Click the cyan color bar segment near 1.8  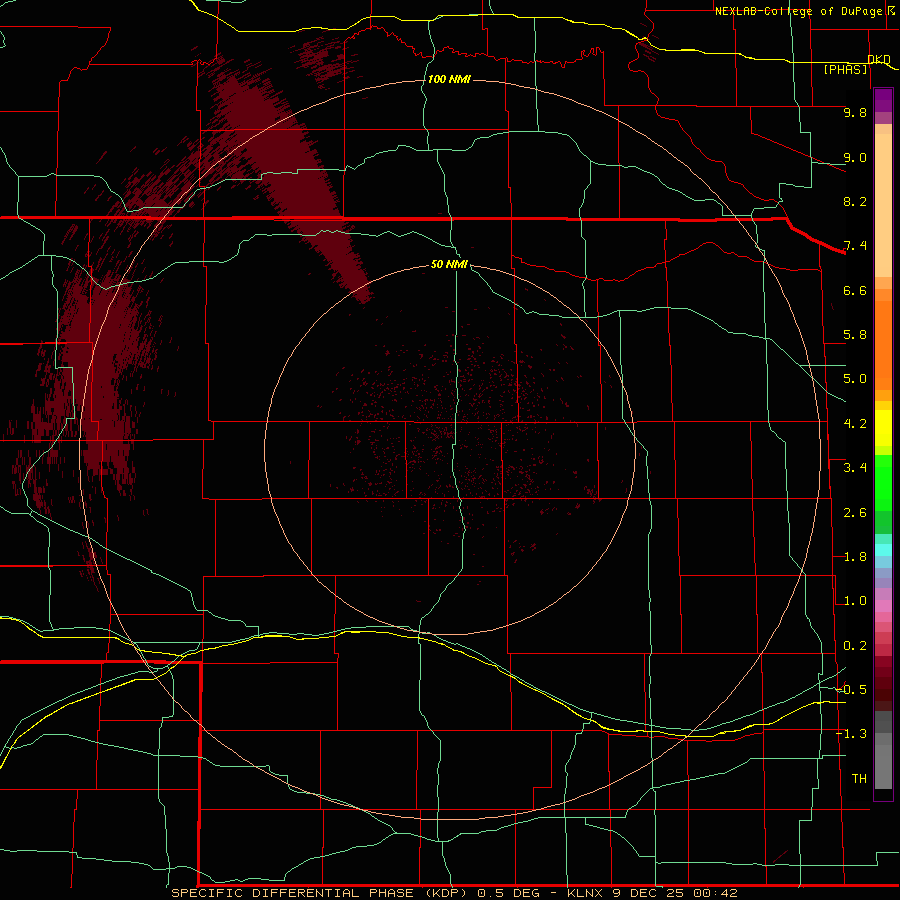click(883, 550)
